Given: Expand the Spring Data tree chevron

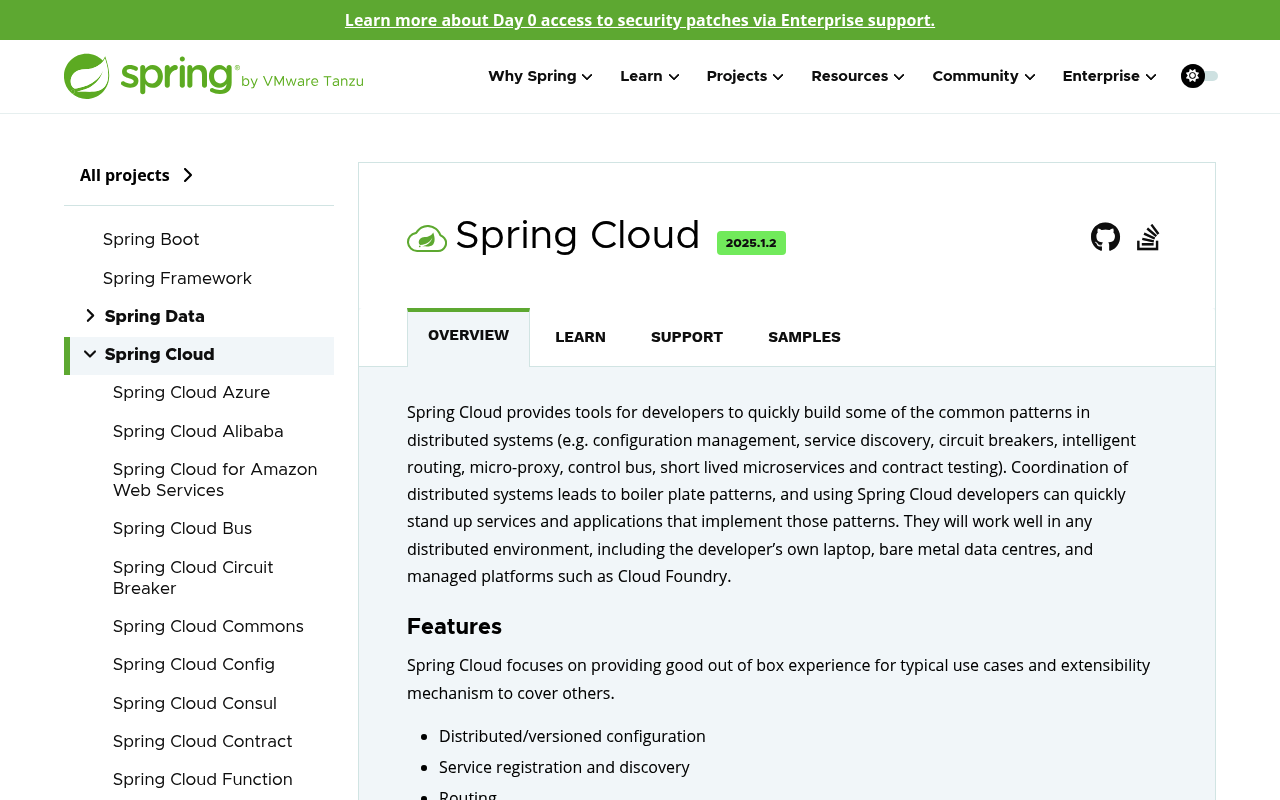Looking at the screenshot, I should [90, 316].
